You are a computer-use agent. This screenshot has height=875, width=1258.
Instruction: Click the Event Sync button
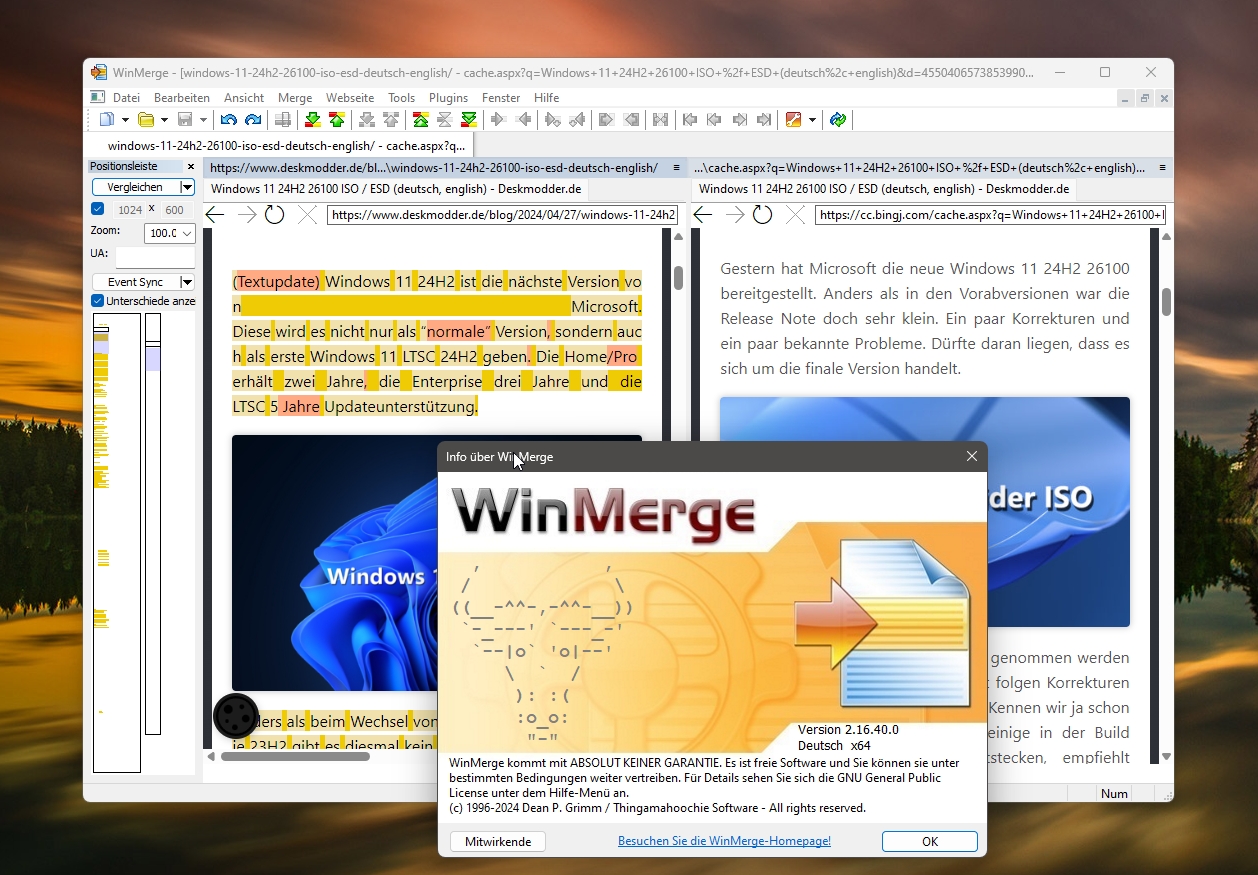click(x=136, y=282)
